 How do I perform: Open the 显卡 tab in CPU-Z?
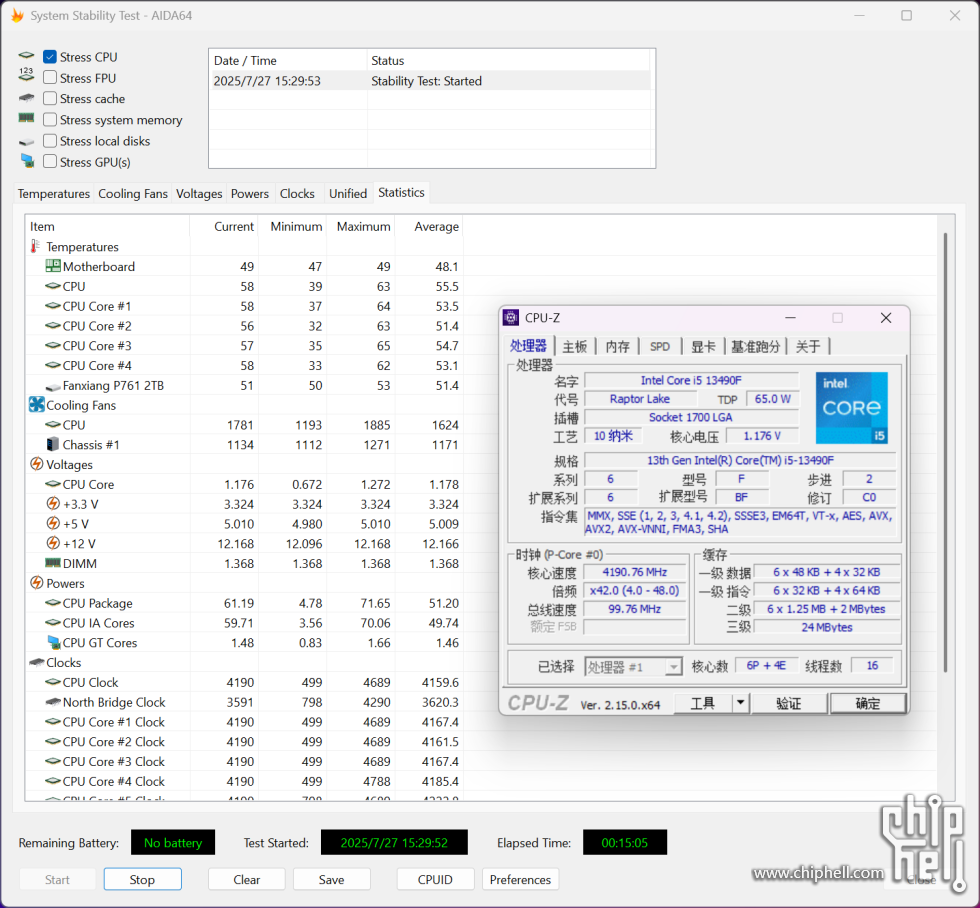(x=702, y=347)
